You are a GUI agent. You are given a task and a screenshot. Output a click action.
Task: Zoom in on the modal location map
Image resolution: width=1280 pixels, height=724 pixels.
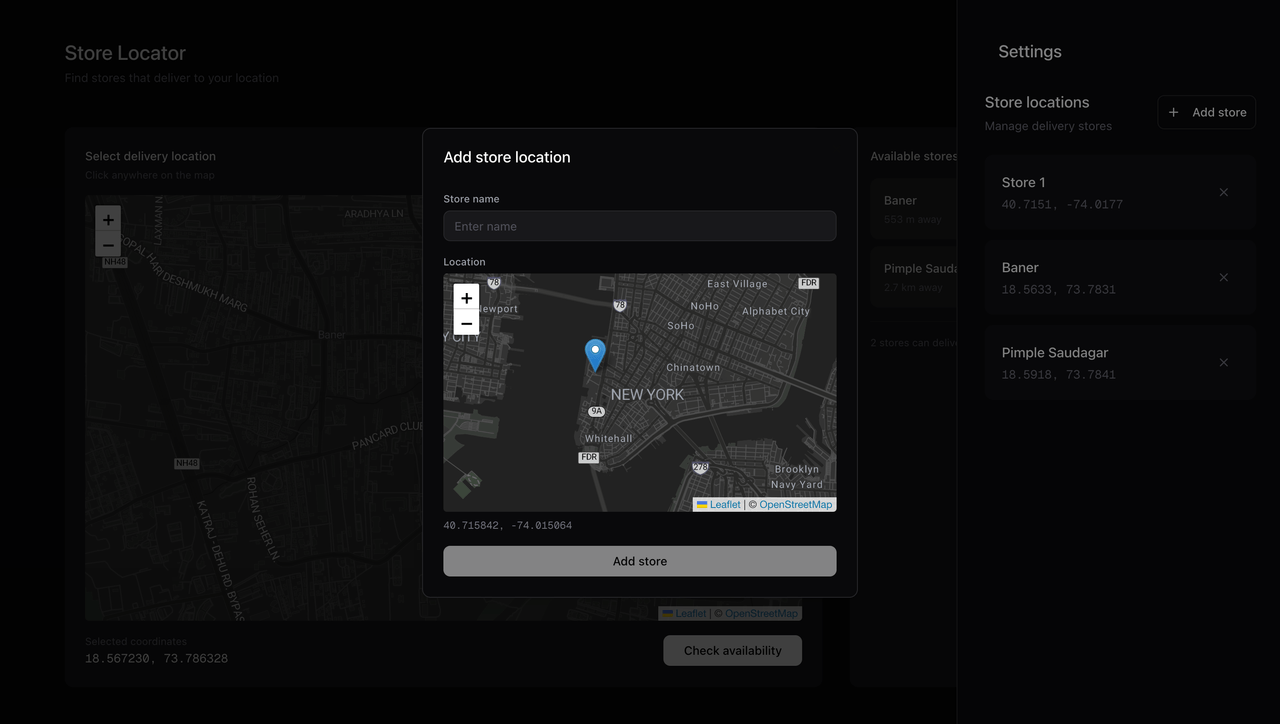tap(465, 297)
